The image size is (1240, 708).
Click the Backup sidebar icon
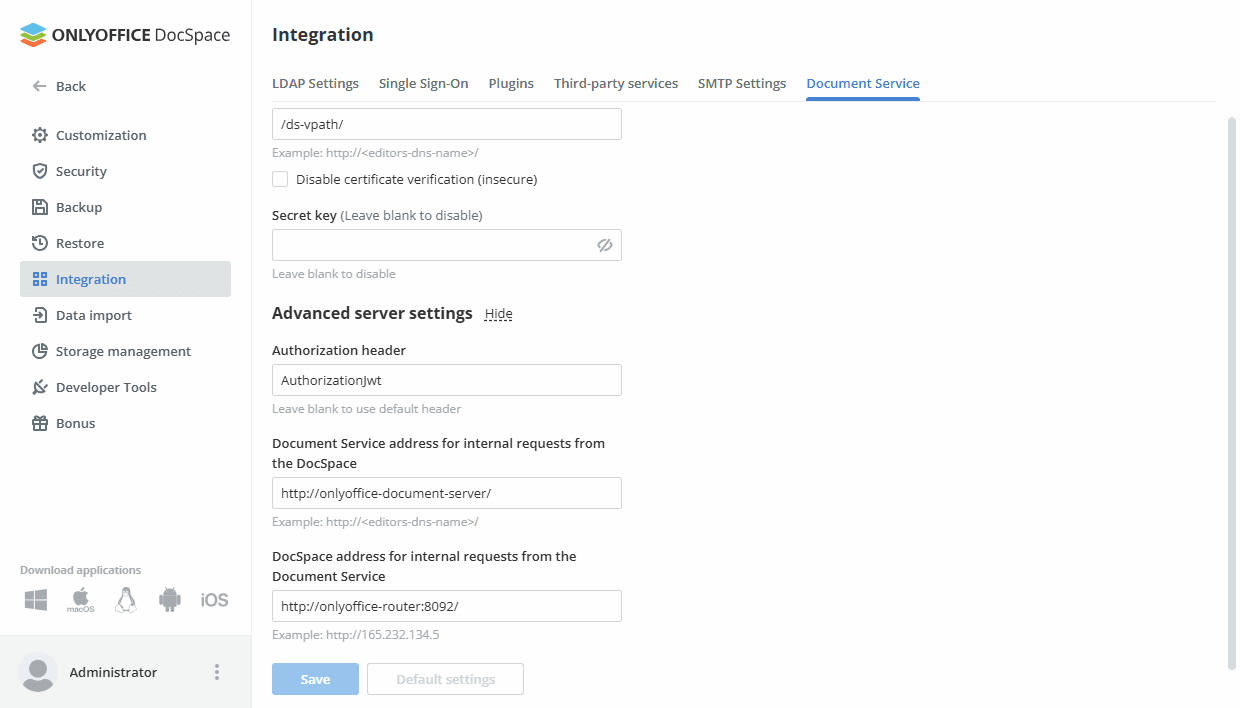coord(38,207)
